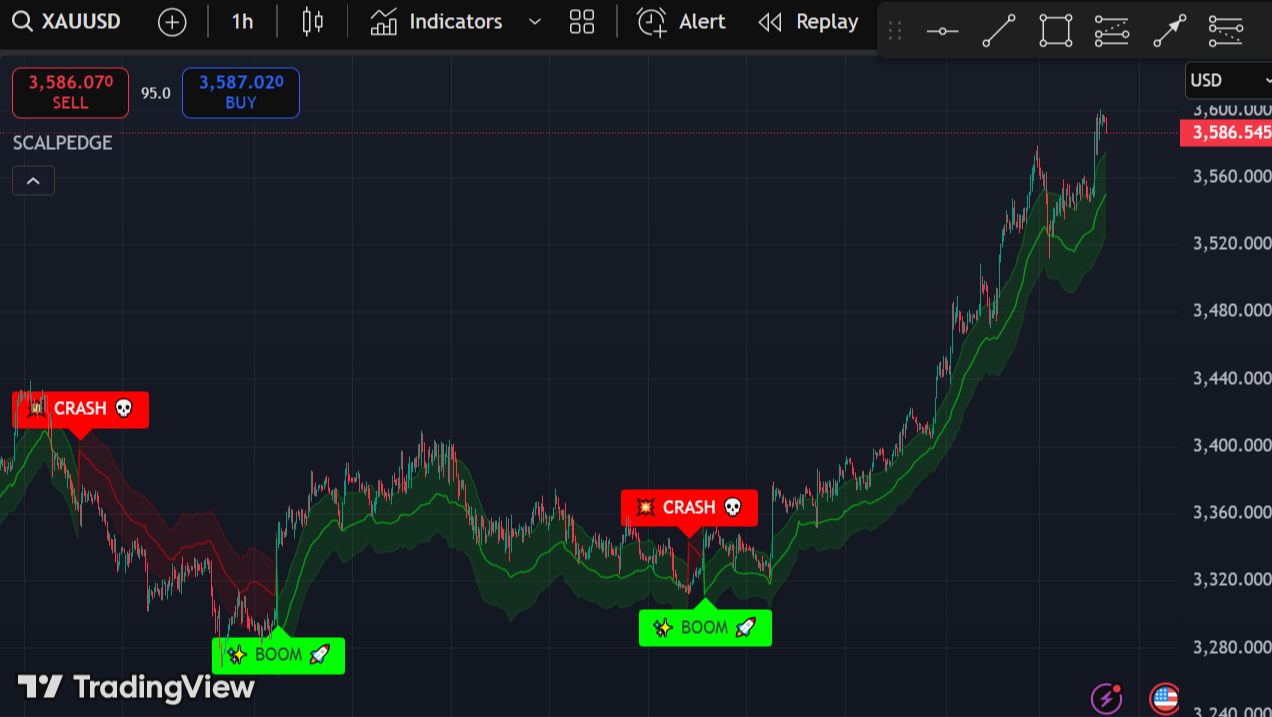The image size is (1272, 717).
Task: Click the purple lightning bolt icon
Action: coord(1107,698)
